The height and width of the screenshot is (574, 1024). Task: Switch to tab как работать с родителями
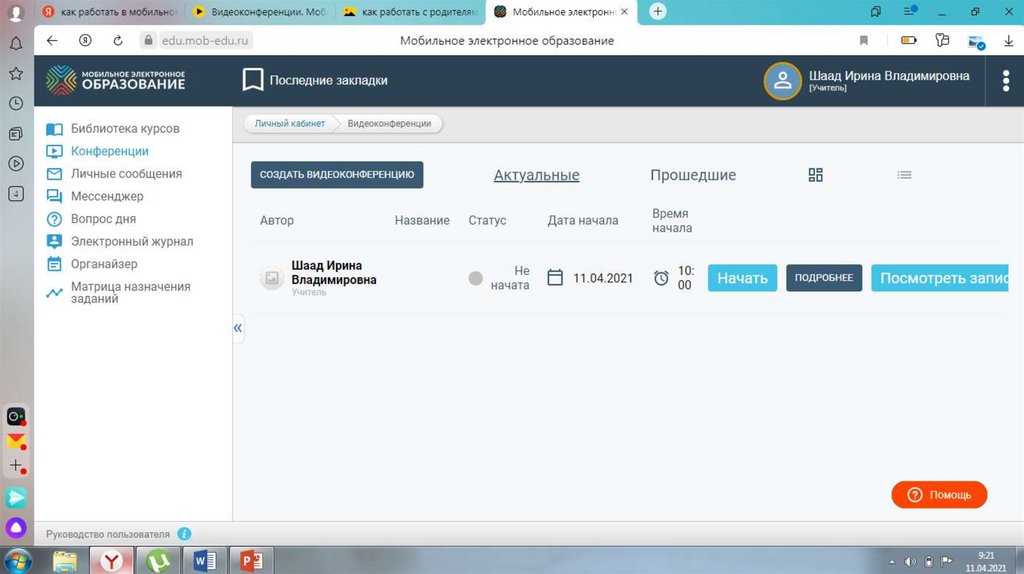pyautogui.click(x=412, y=12)
